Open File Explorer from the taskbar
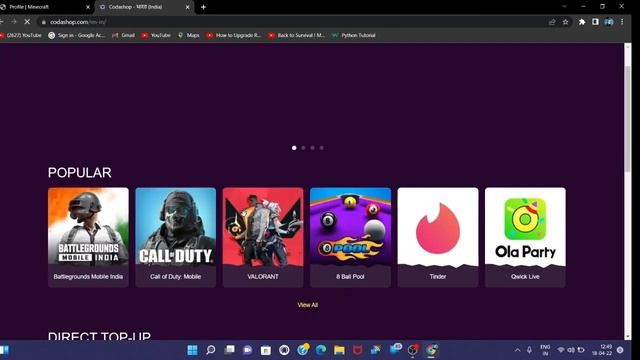 click(339, 350)
